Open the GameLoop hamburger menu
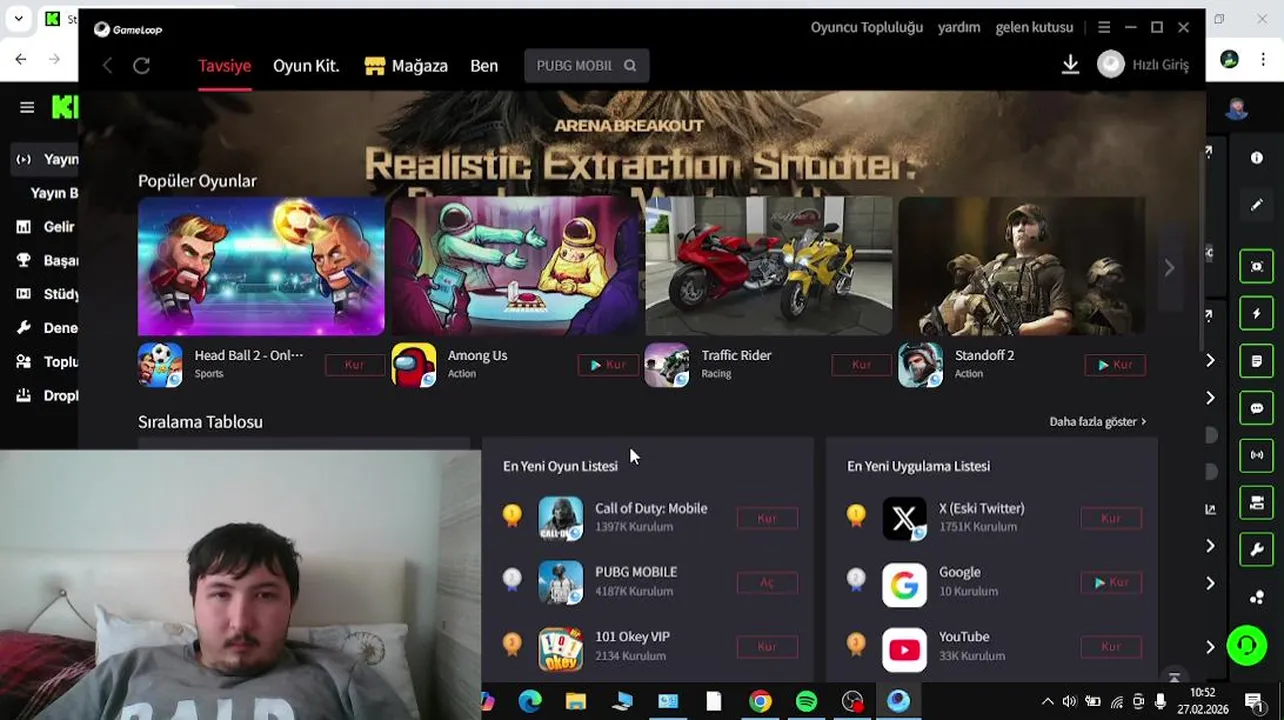The image size is (1284, 720). tap(1104, 28)
